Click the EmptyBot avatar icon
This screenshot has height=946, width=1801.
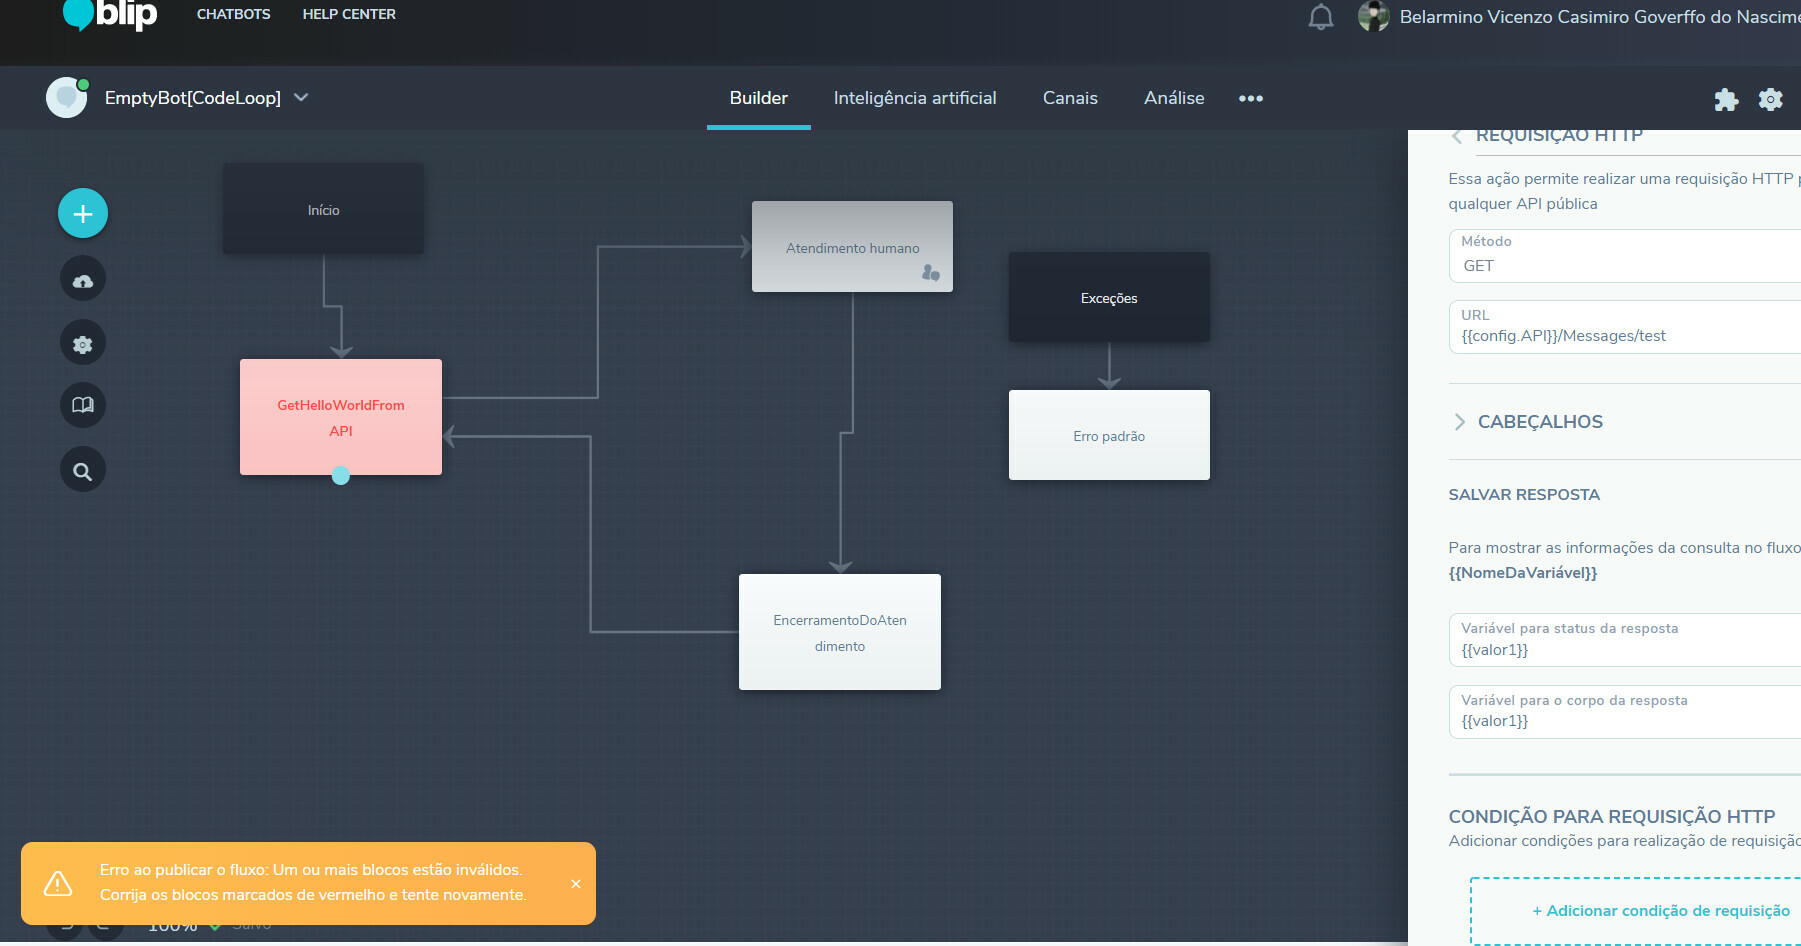[67, 98]
